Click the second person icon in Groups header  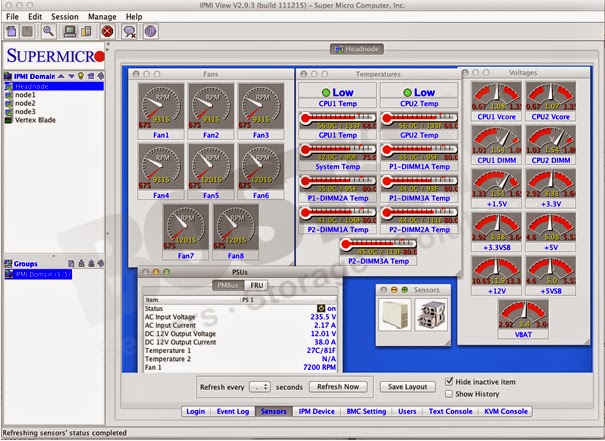pos(91,264)
